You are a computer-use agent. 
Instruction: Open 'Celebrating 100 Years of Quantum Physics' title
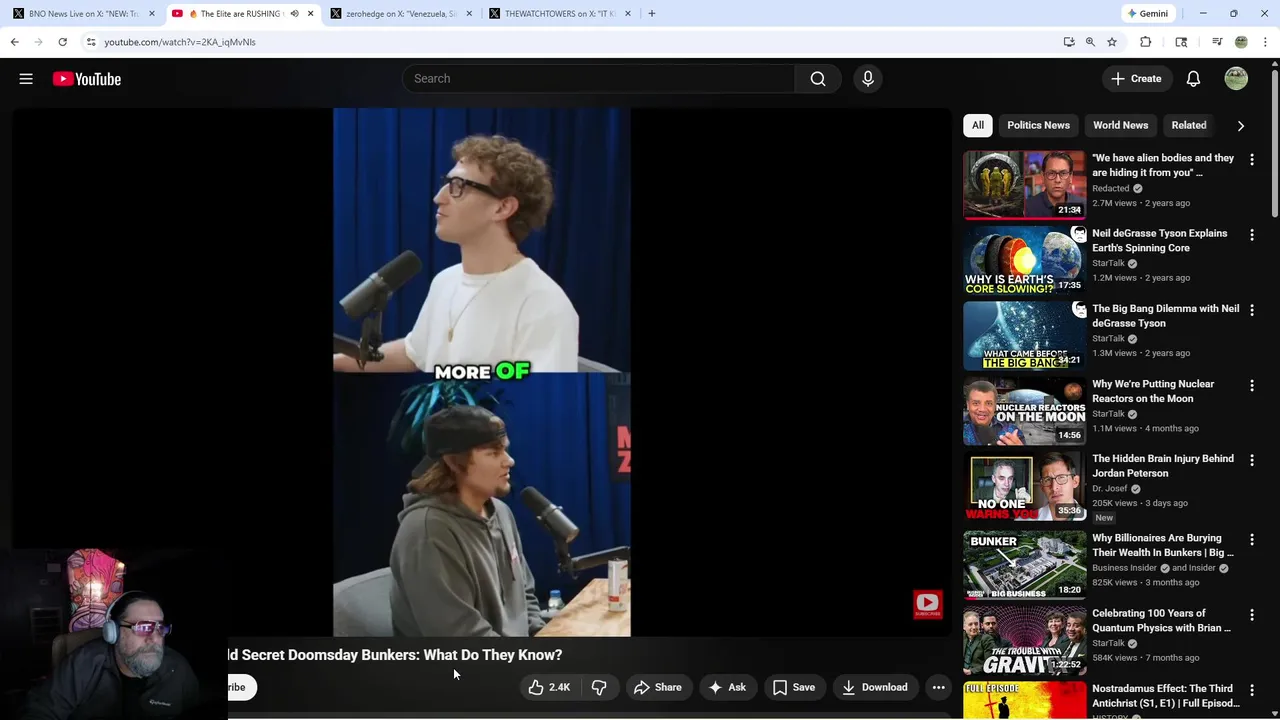coord(1162,620)
